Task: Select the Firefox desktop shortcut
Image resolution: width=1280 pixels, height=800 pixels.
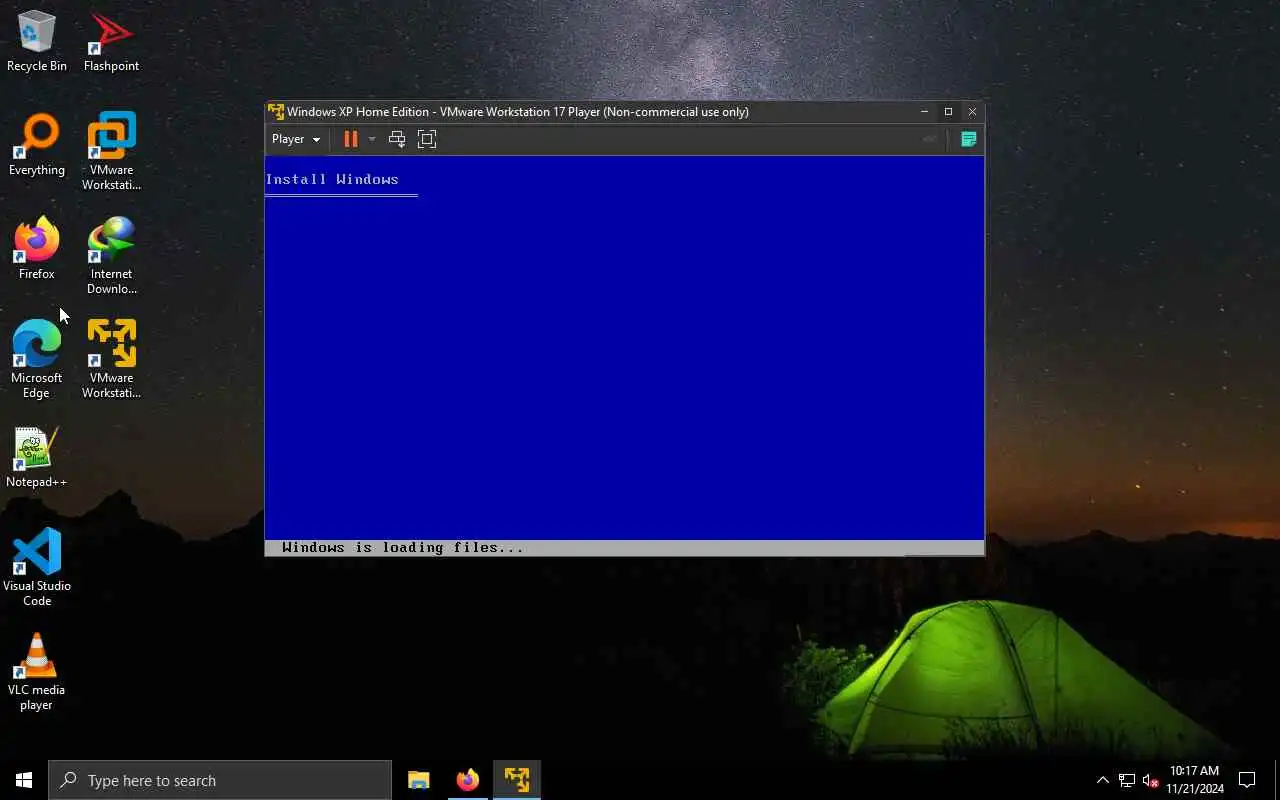Action: pyautogui.click(x=37, y=249)
